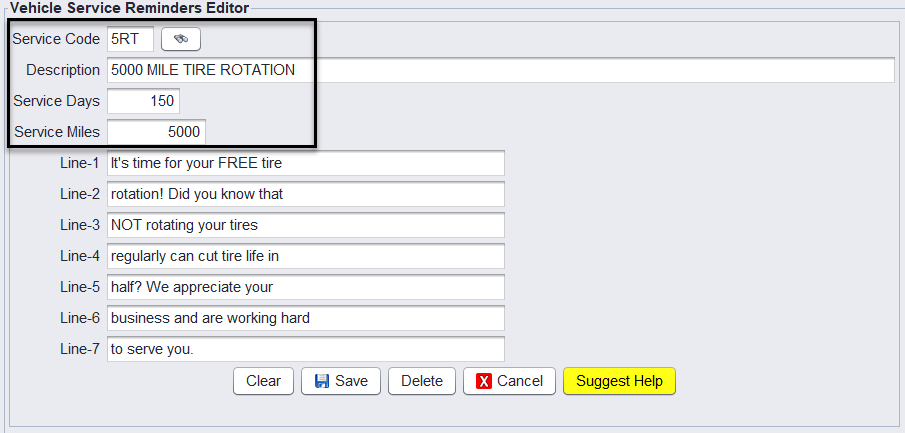Click the Description label text
This screenshot has width=905, height=433.
tap(63, 70)
